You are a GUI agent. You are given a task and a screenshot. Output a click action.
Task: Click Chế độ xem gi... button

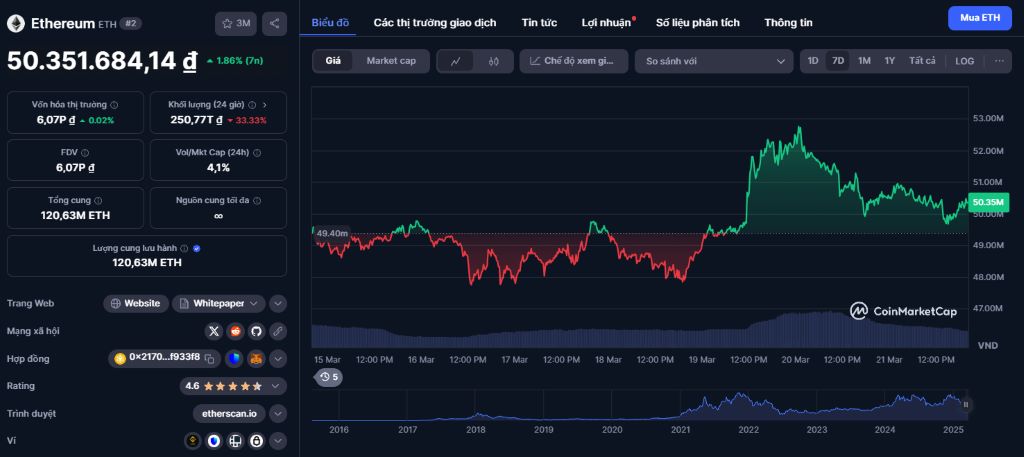click(573, 61)
